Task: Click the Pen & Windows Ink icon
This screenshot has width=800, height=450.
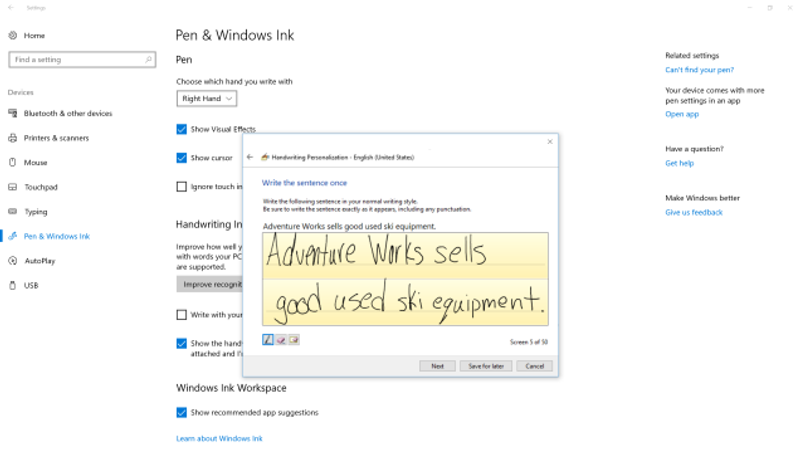Action: click(x=13, y=236)
